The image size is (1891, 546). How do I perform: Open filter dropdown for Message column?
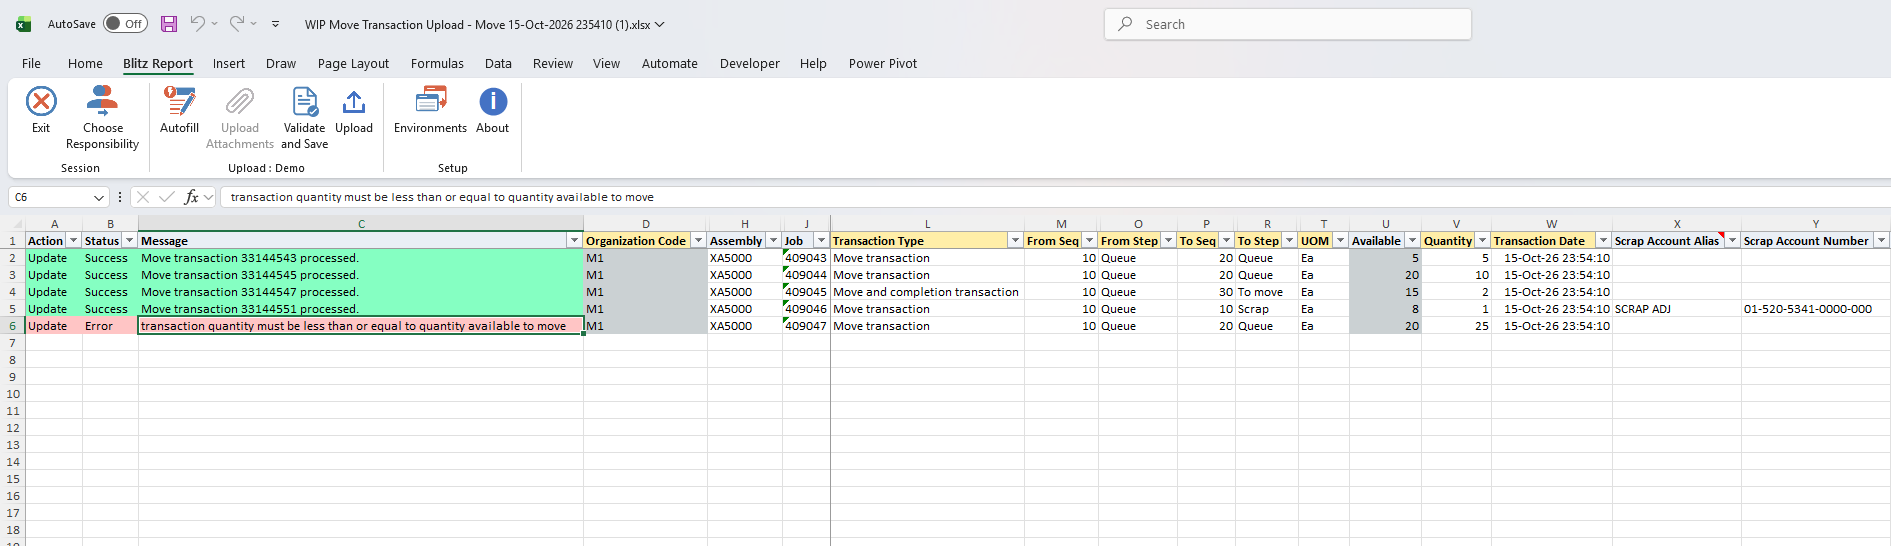574,241
